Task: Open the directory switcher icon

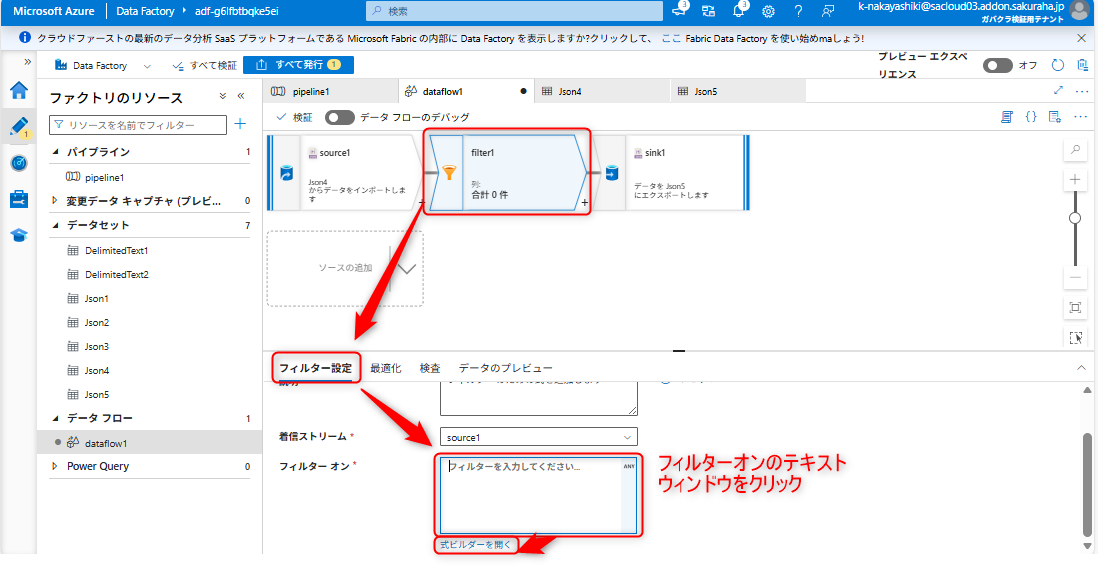Action: [x=709, y=11]
